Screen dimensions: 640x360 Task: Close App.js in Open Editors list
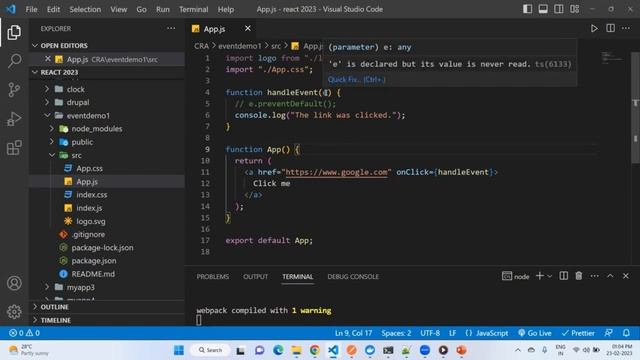48,59
